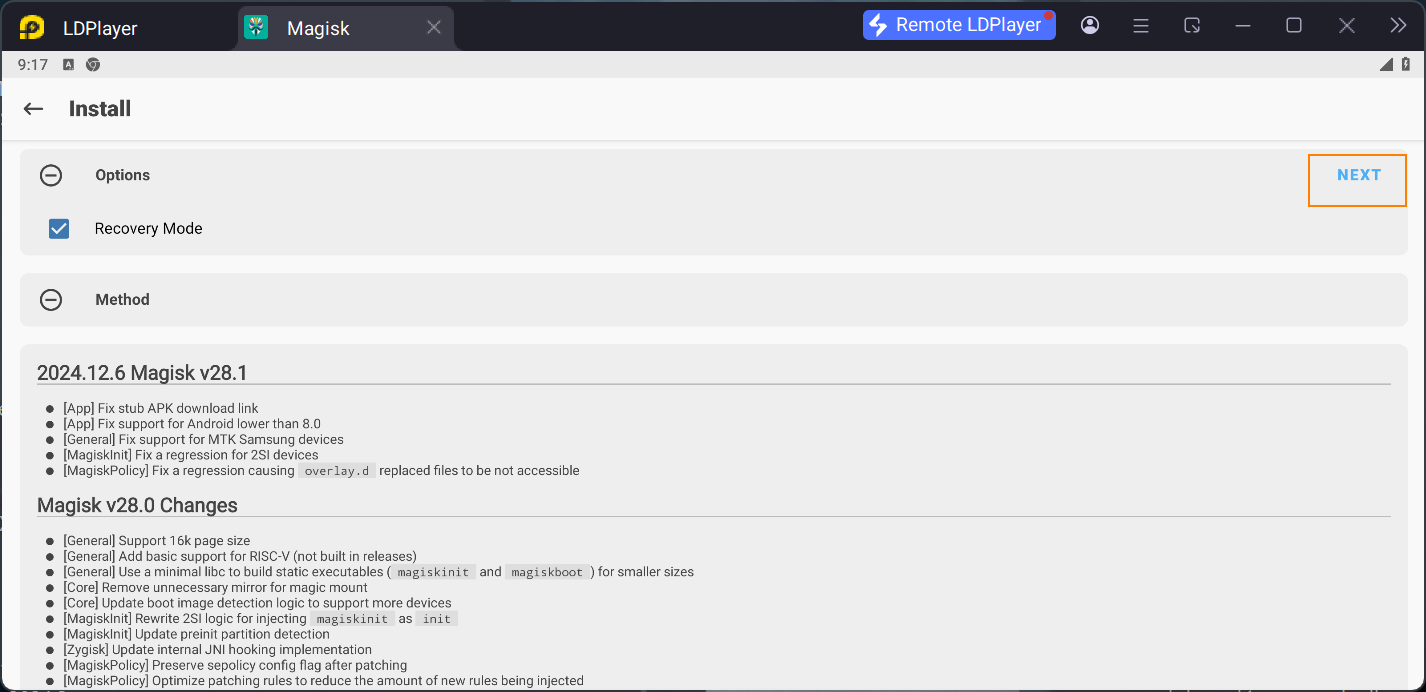Click '[Zygisk] Update internal JNI hooking implementation'
The height and width of the screenshot is (692, 1426).
(x=217, y=650)
